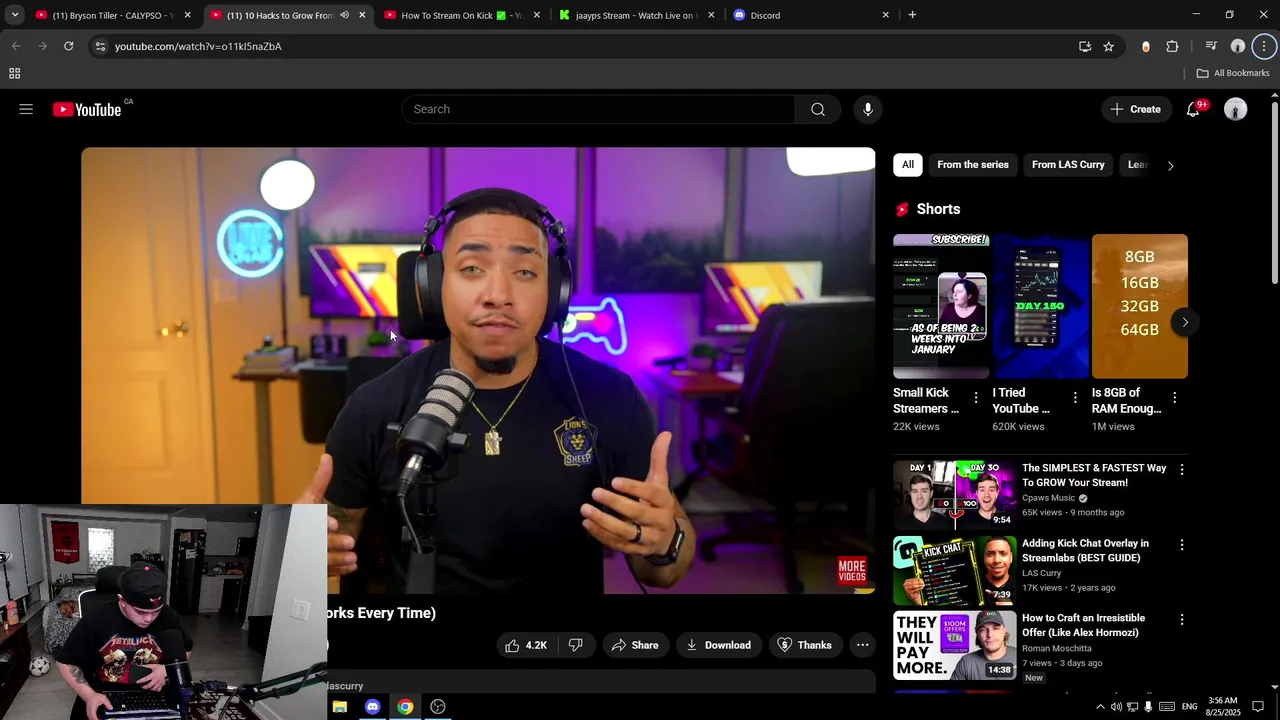Viewport: 1280px width, 720px height.
Task: Open File Explorer from the taskbar
Action: tap(340, 707)
